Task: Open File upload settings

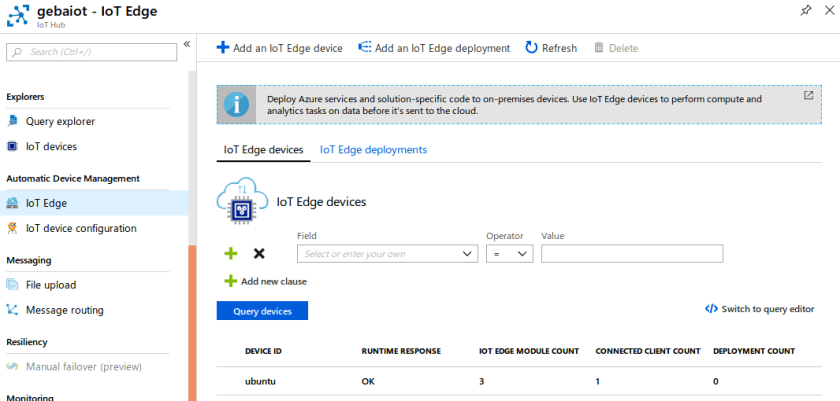Action: [50, 285]
